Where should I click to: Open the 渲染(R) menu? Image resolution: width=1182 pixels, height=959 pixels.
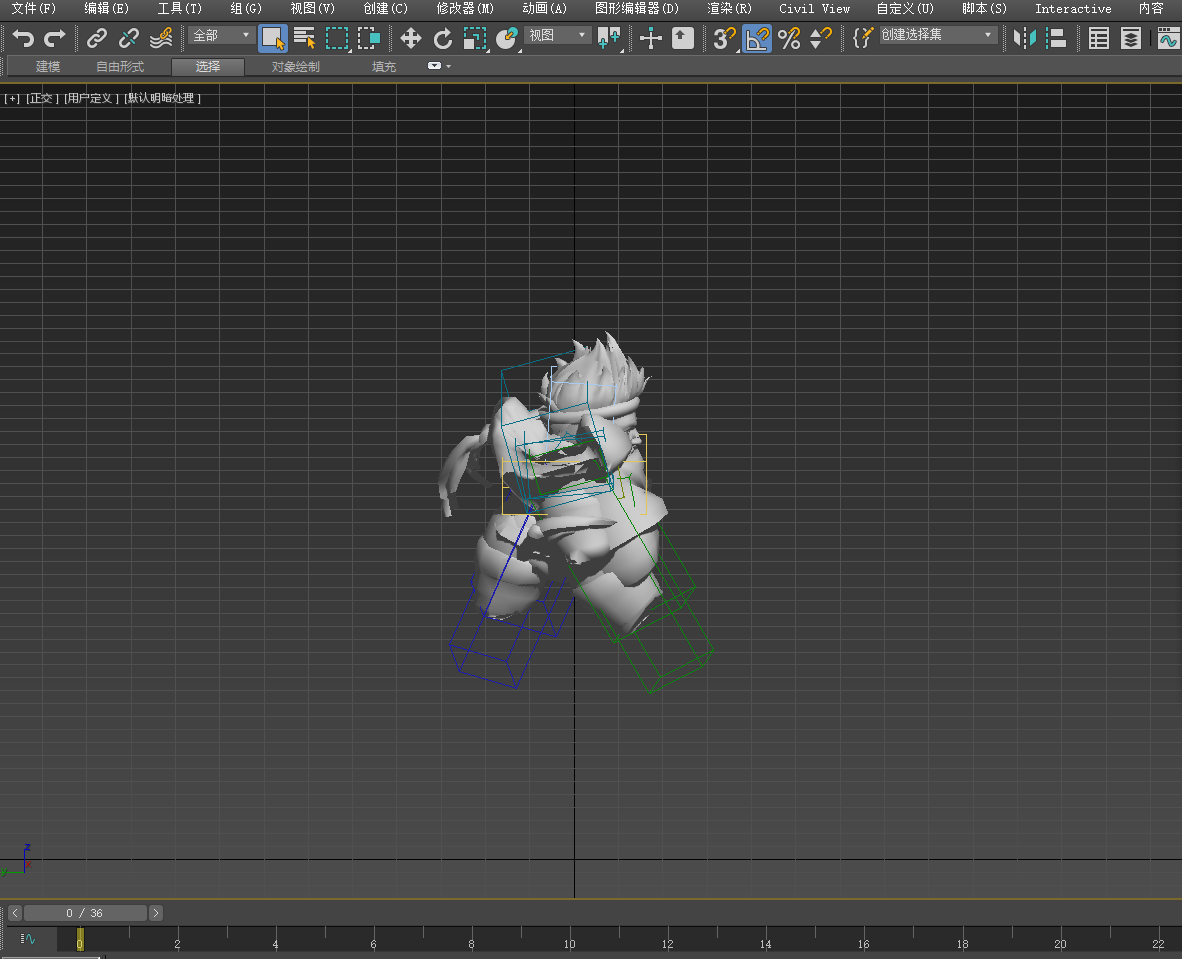click(x=729, y=8)
